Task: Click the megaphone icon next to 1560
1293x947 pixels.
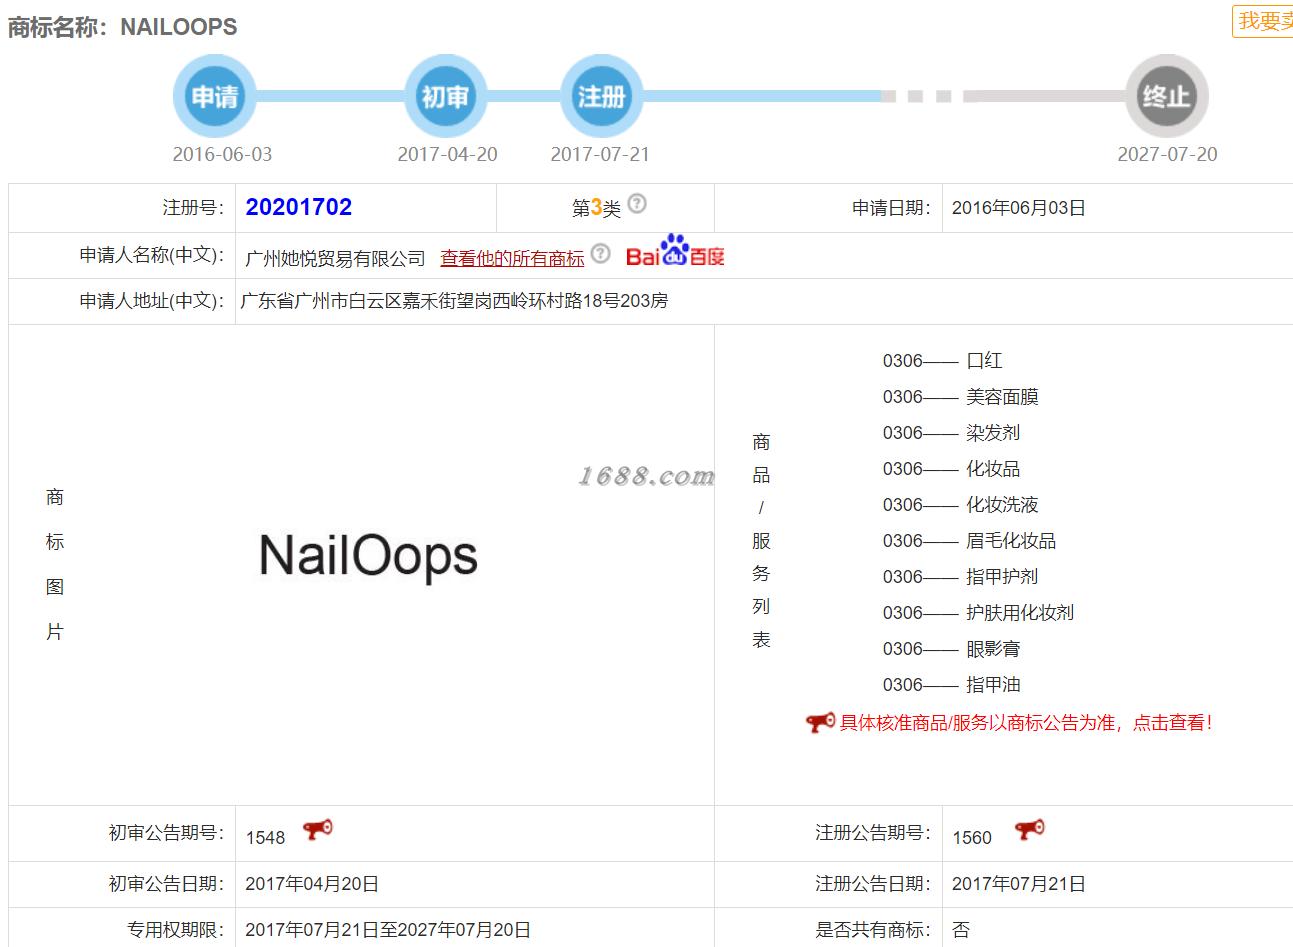Action: coord(1029,830)
